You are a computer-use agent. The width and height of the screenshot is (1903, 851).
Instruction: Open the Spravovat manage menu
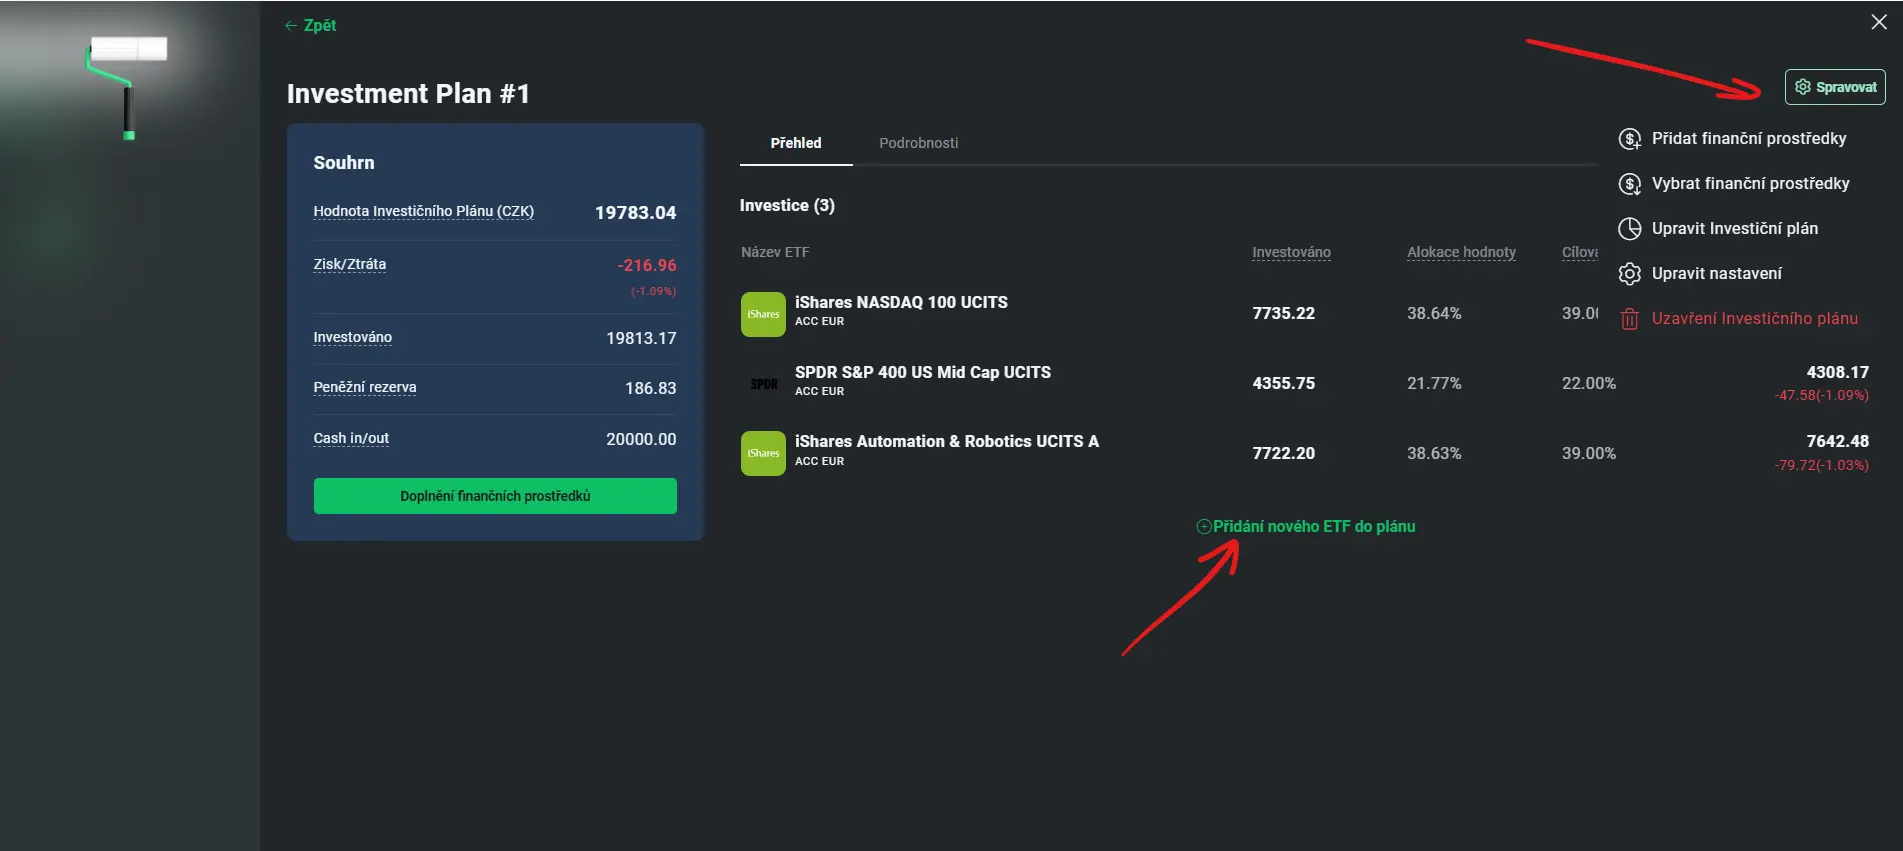[1835, 87]
